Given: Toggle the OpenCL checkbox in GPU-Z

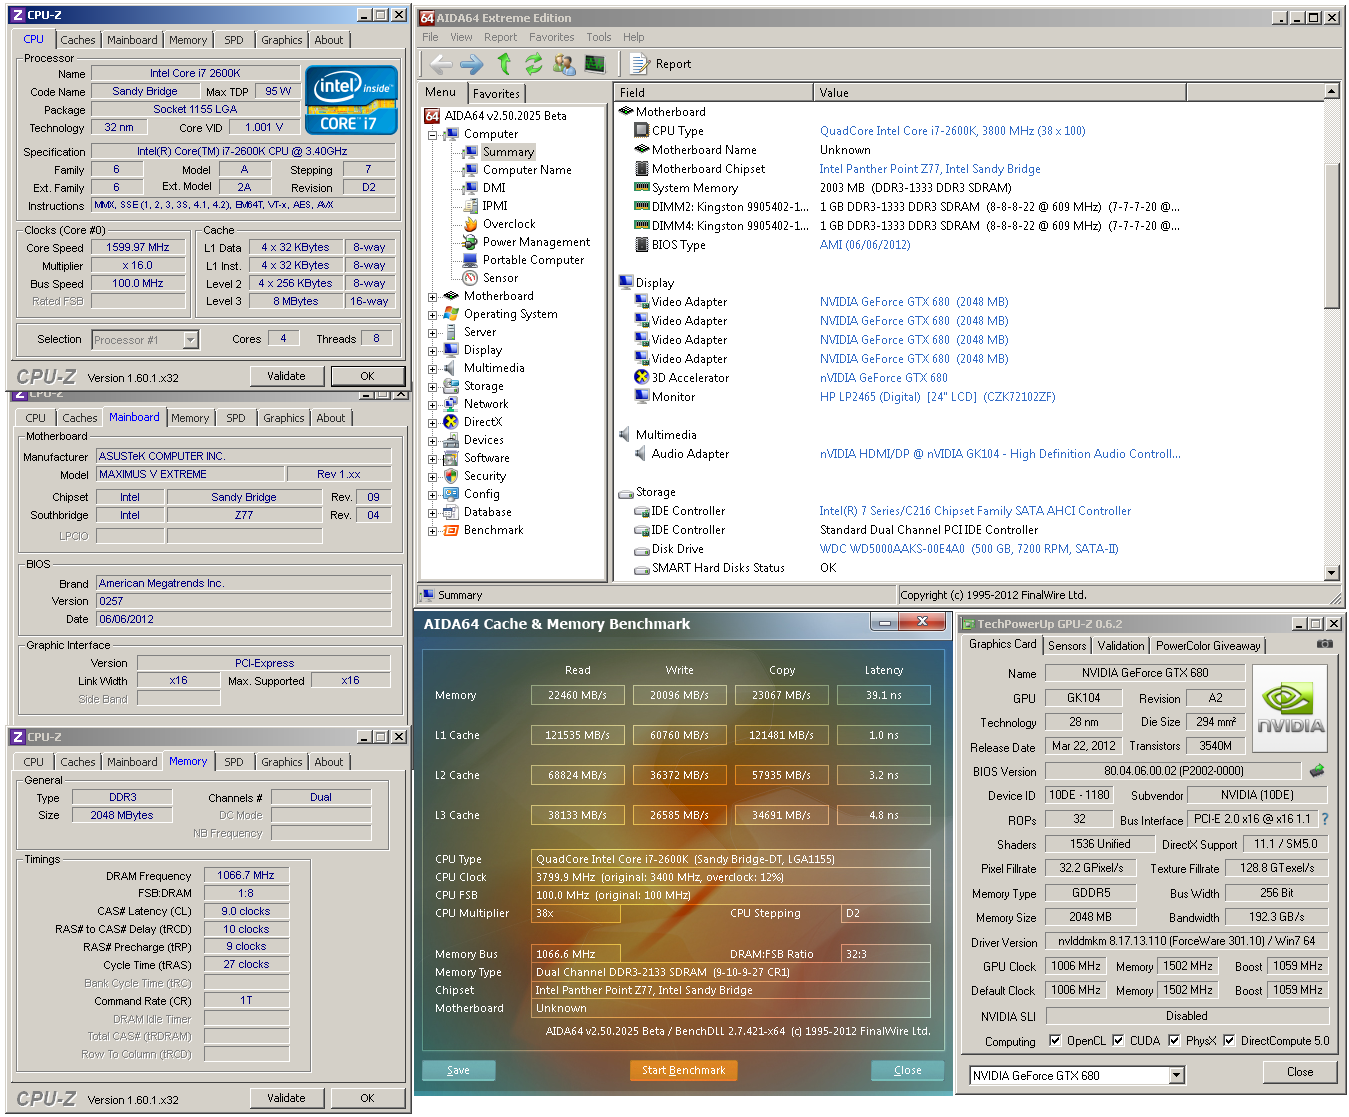Looking at the screenshot, I should point(1054,1041).
